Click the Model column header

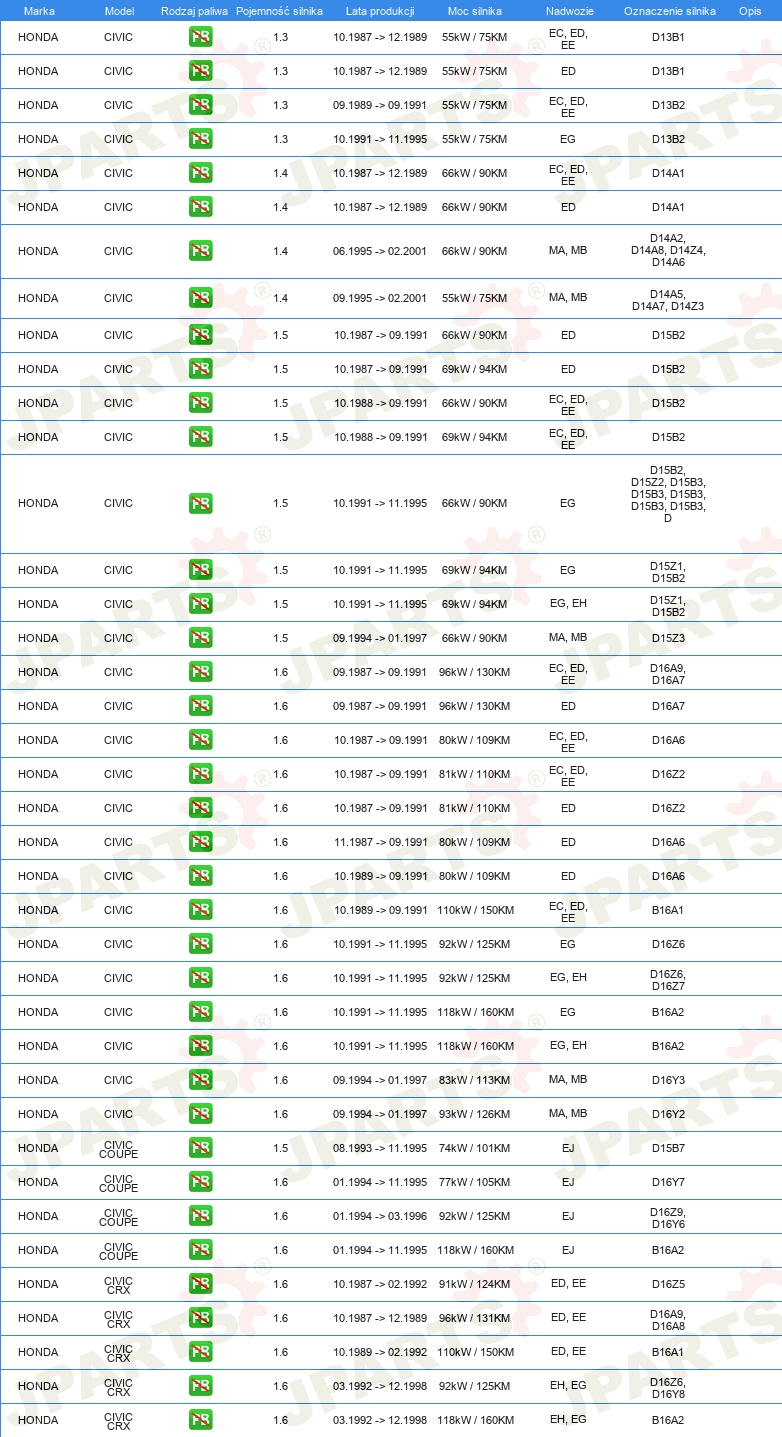coord(119,10)
